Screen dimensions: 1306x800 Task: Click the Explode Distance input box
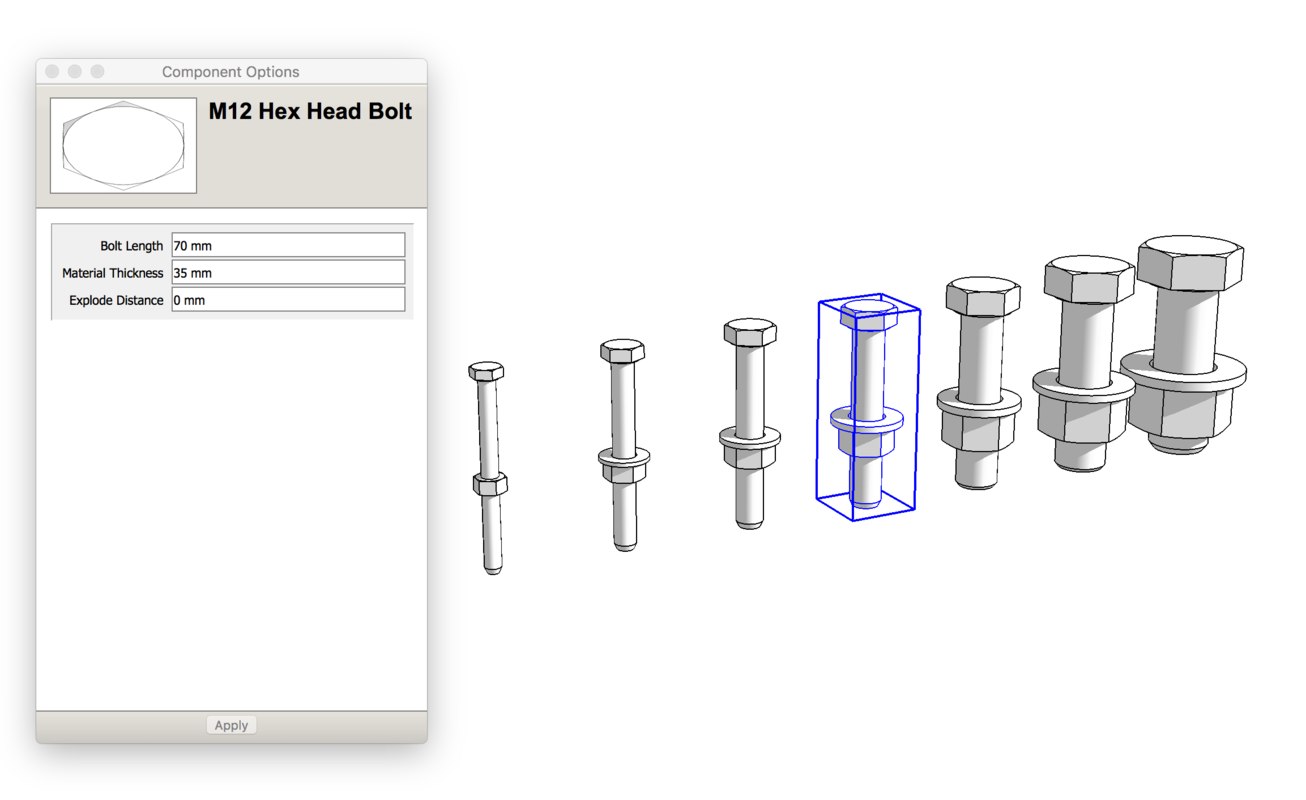point(288,299)
